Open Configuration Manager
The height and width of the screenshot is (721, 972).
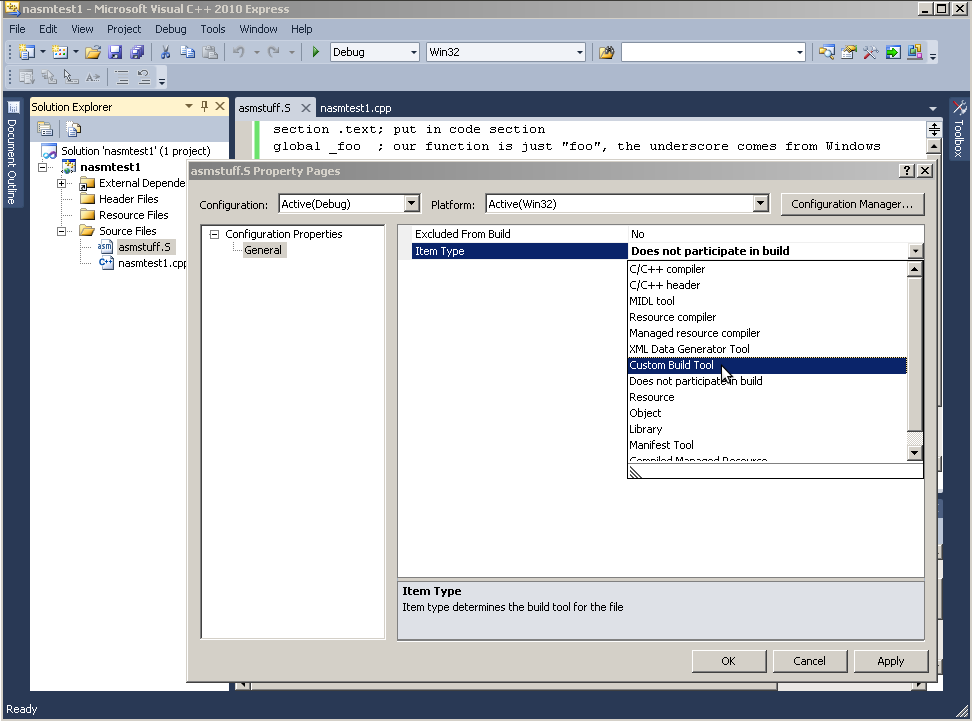click(x=852, y=204)
